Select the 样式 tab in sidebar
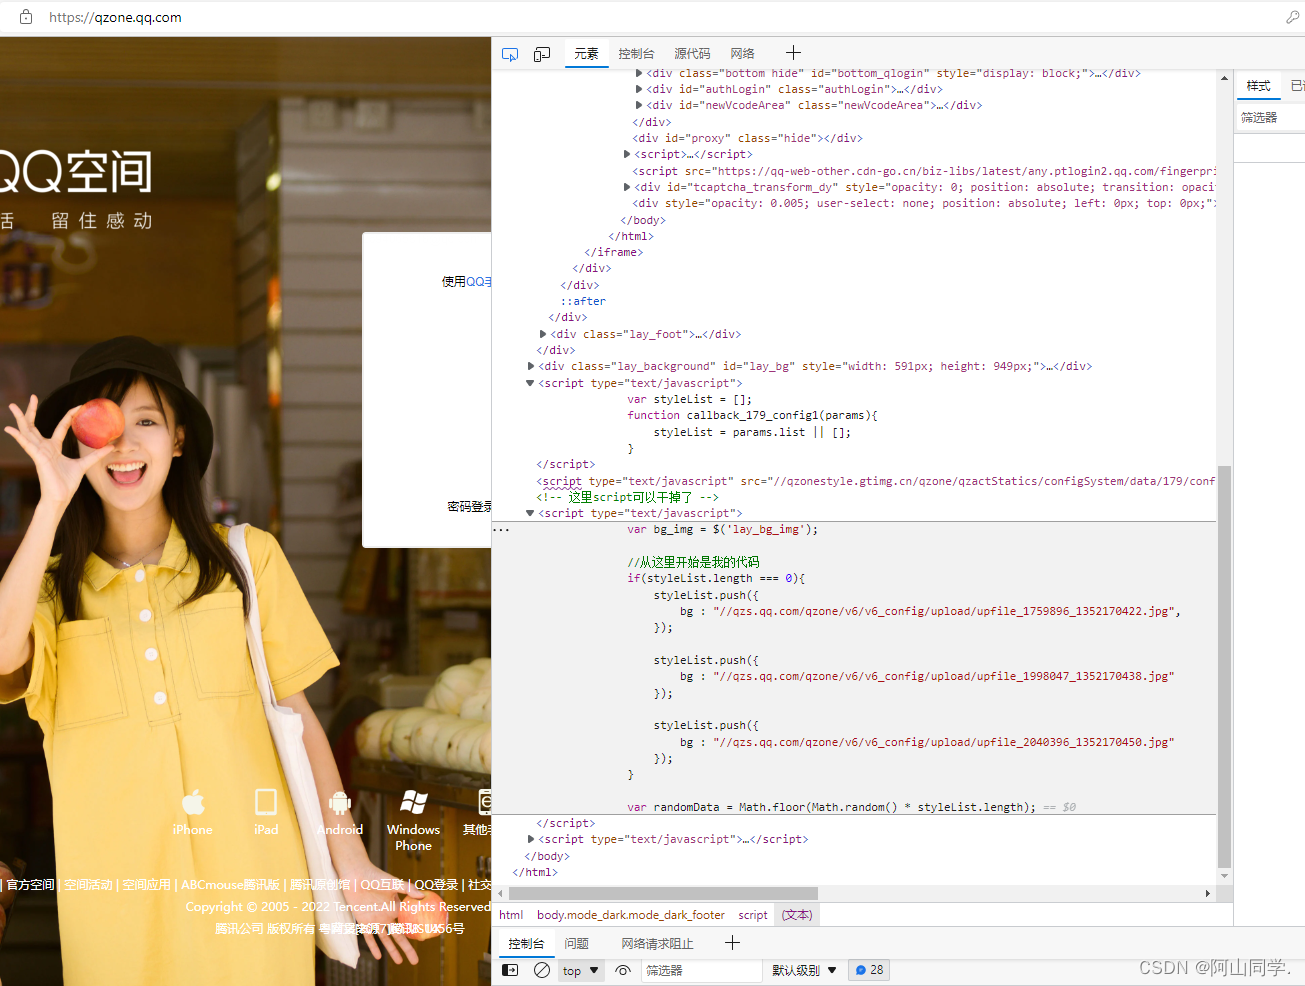Viewport: 1305px width, 986px height. [1258, 86]
